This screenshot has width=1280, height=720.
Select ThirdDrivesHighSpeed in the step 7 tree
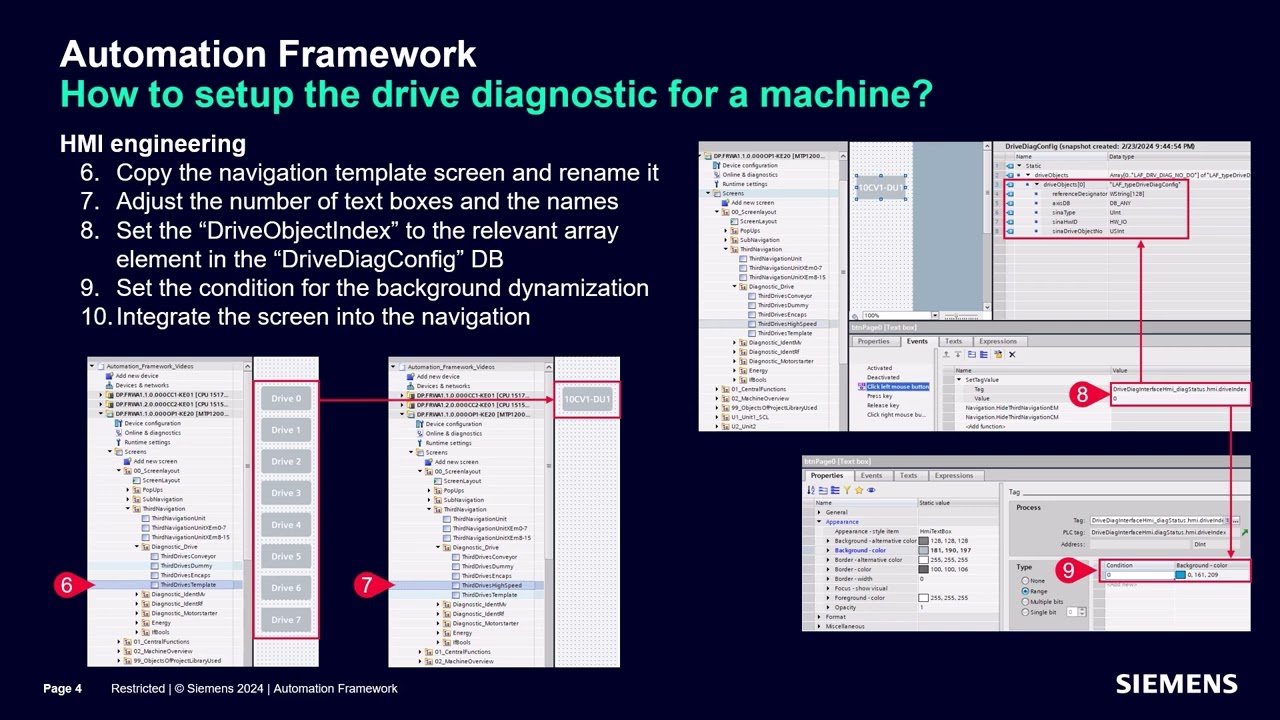491,585
